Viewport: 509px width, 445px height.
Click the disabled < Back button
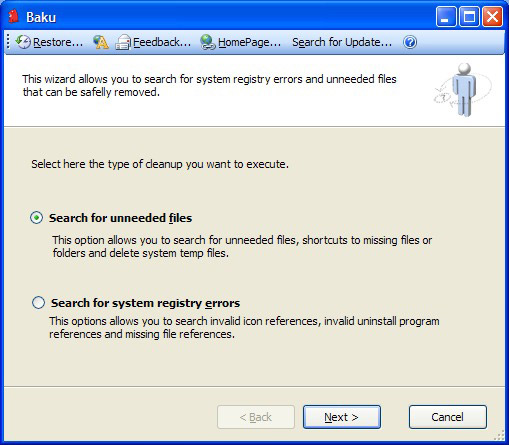(x=256, y=417)
